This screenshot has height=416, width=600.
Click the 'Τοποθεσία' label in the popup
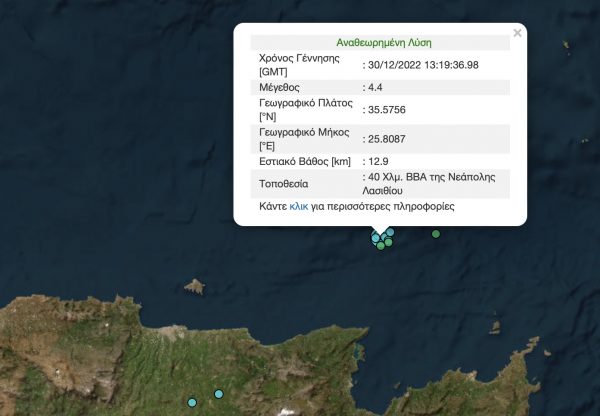[x=284, y=183]
